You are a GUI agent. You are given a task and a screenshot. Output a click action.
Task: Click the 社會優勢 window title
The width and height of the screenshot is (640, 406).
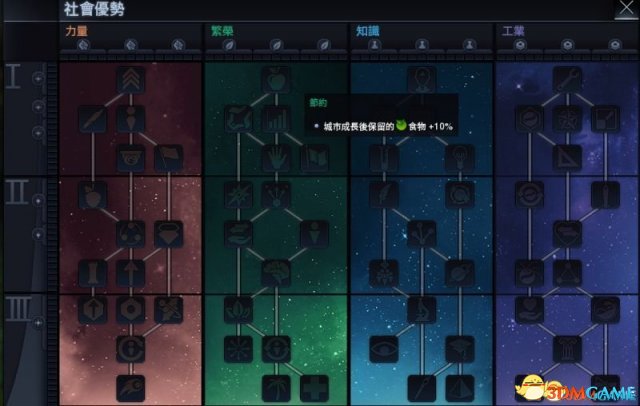pos(94,9)
